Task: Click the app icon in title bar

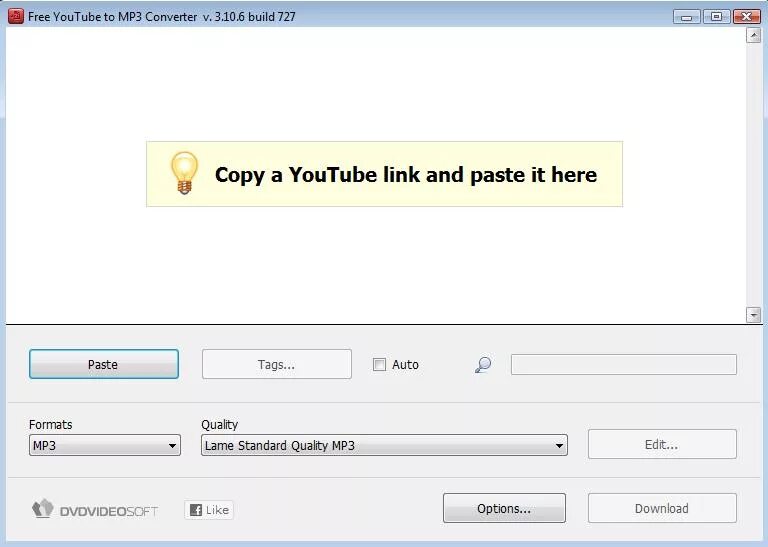Action: 16,16
